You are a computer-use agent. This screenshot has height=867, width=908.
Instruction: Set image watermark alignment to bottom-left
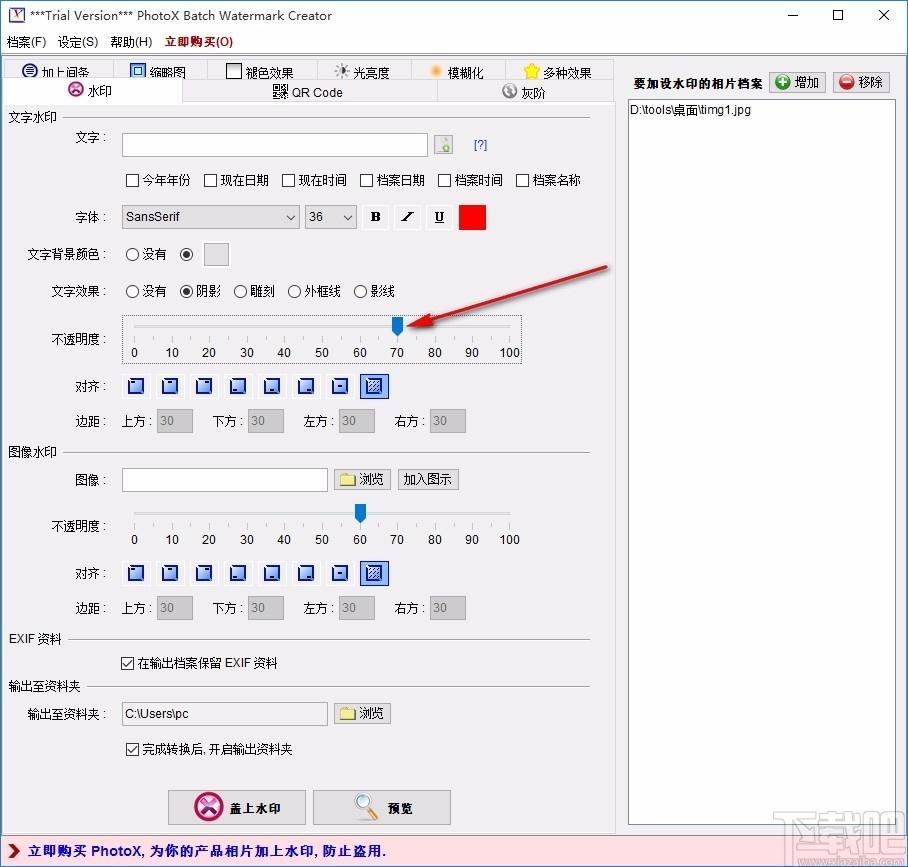point(238,573)
